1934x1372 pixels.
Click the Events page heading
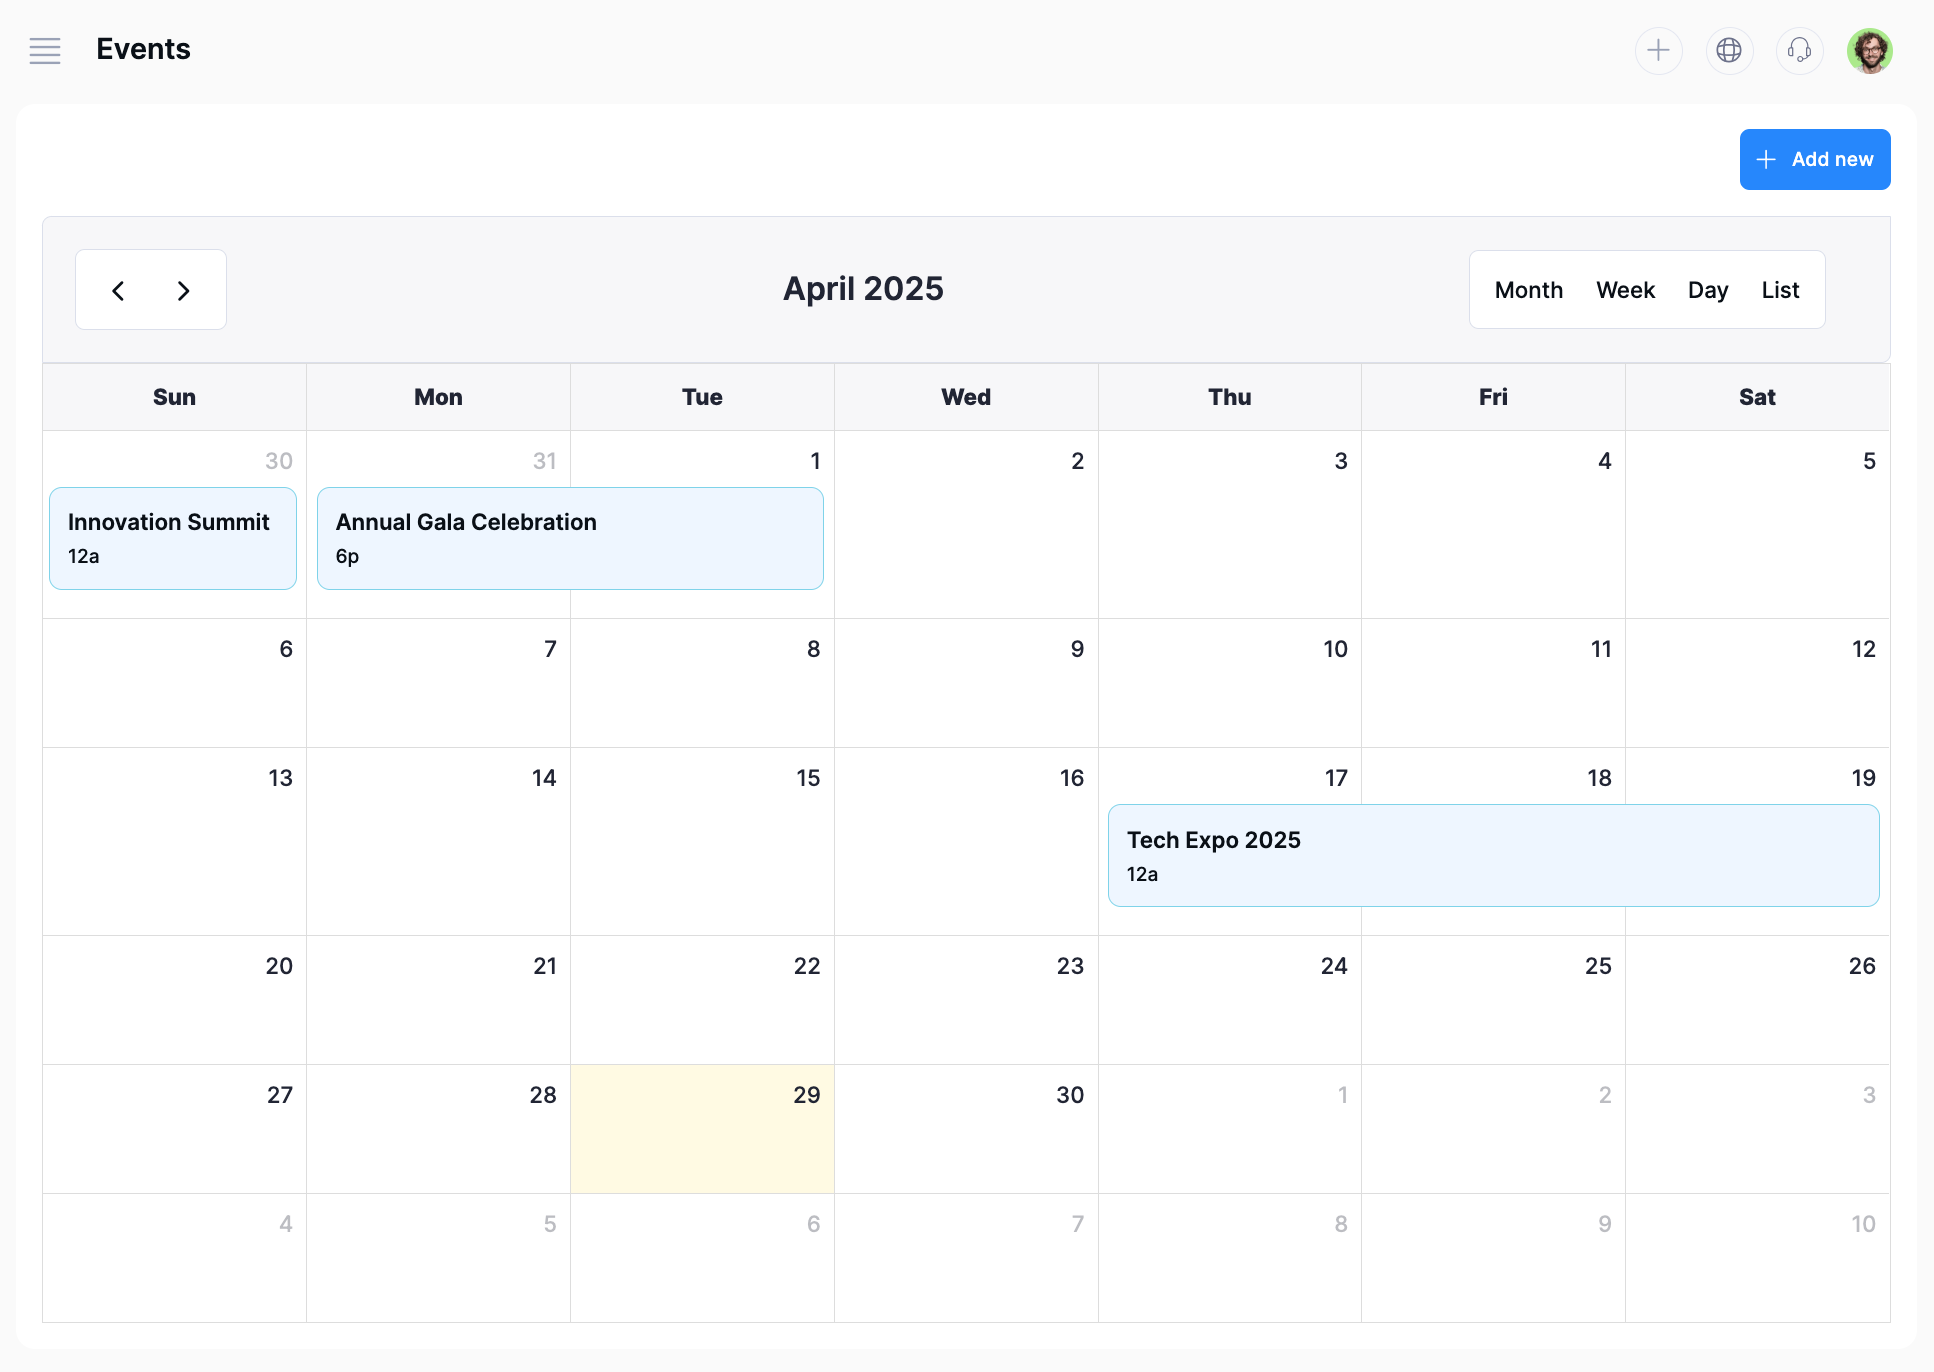[143, 49]
